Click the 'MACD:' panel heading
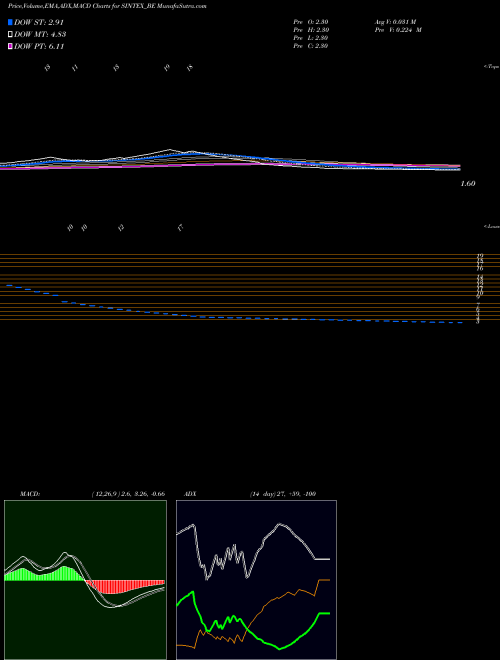 [x=30, y=494]
